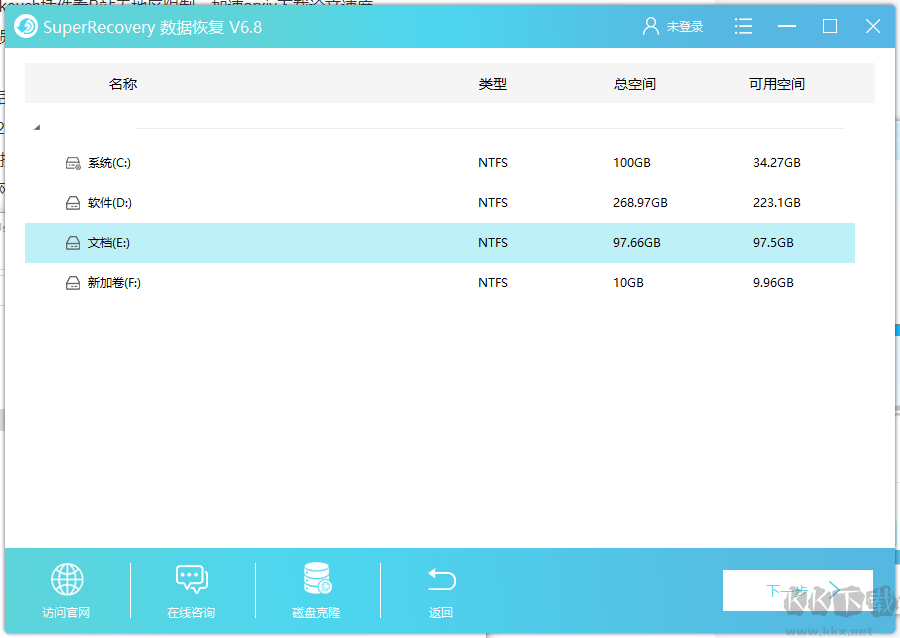Close the SuperRecovery window
This screenshot has width=900, height=638.
tap(873, 26)
